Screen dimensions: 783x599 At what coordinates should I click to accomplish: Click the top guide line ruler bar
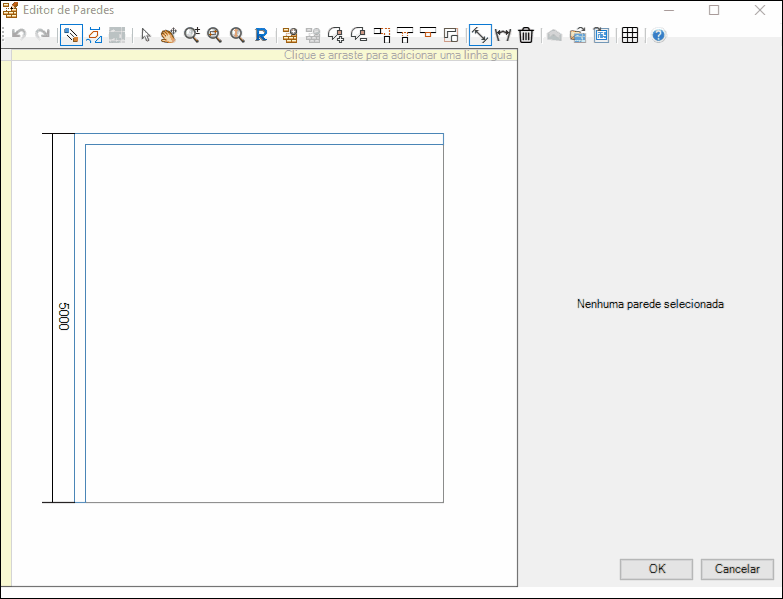[x=264, y=55]
